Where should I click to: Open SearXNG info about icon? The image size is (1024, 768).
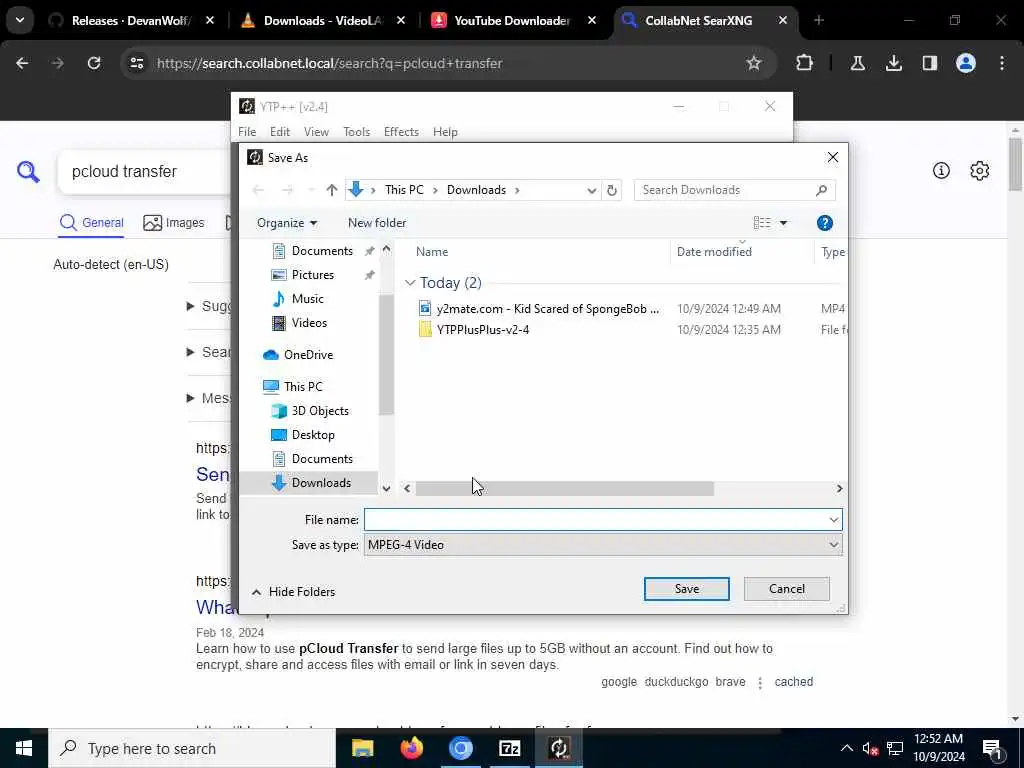pyautogui.click(x=941, y=171)
